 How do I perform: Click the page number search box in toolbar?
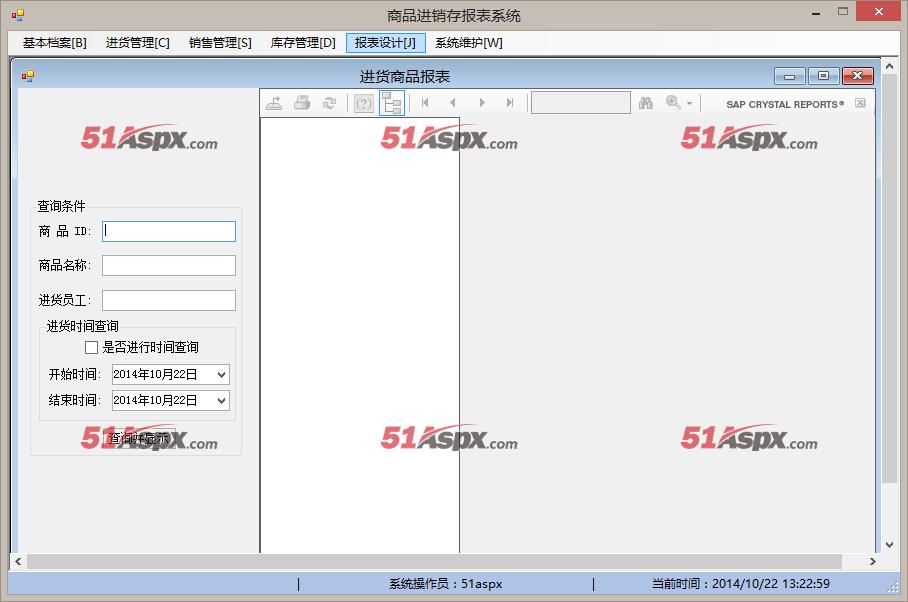(x=580, y=103)
